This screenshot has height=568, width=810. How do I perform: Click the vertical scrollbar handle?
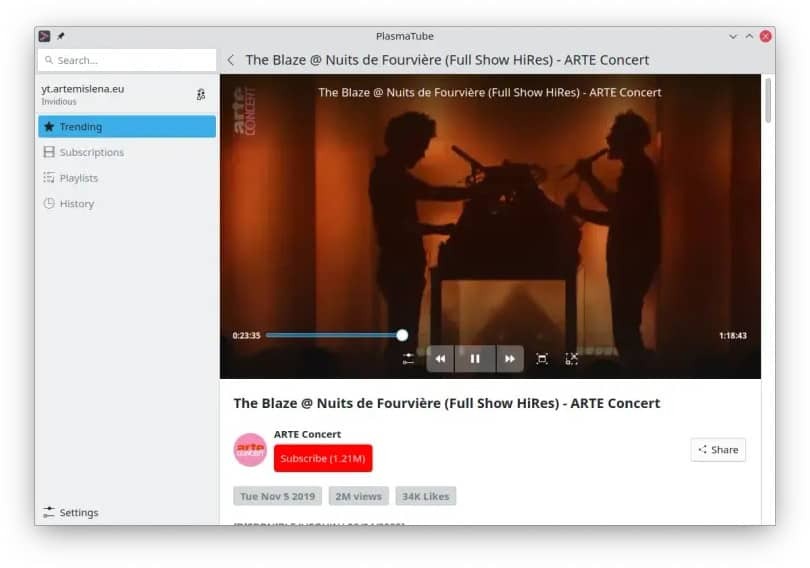(x=768, y=100)
